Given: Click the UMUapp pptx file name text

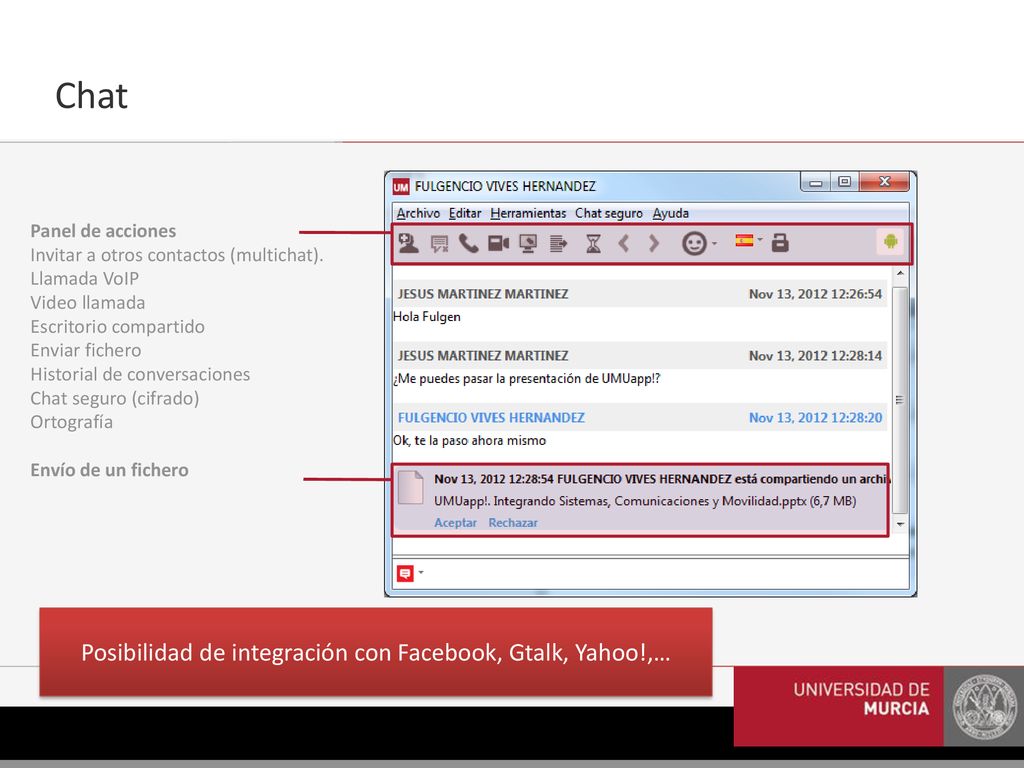Looking at the screenshot, I should (x=645, y=502).
